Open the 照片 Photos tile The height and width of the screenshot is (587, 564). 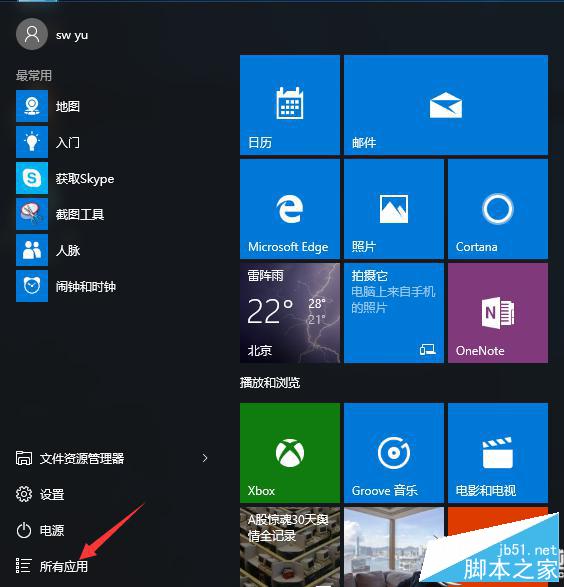(x=394, y=209)
